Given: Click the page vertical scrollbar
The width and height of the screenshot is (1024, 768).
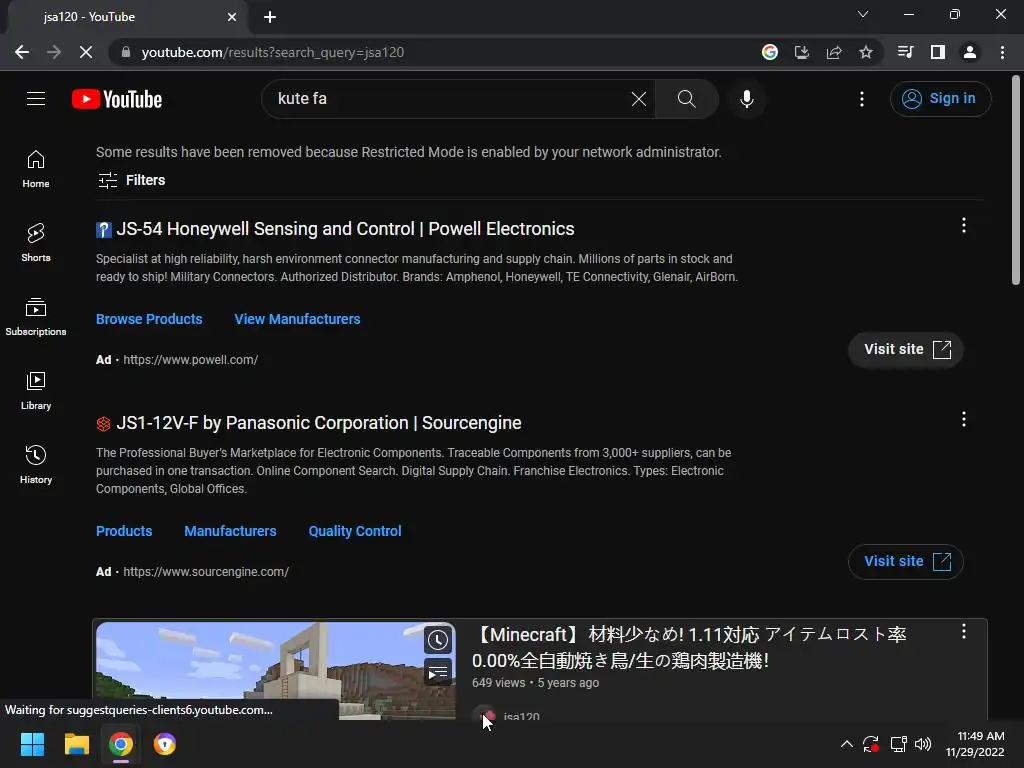Looking at the screenshot, I should tap(1016, 182).
